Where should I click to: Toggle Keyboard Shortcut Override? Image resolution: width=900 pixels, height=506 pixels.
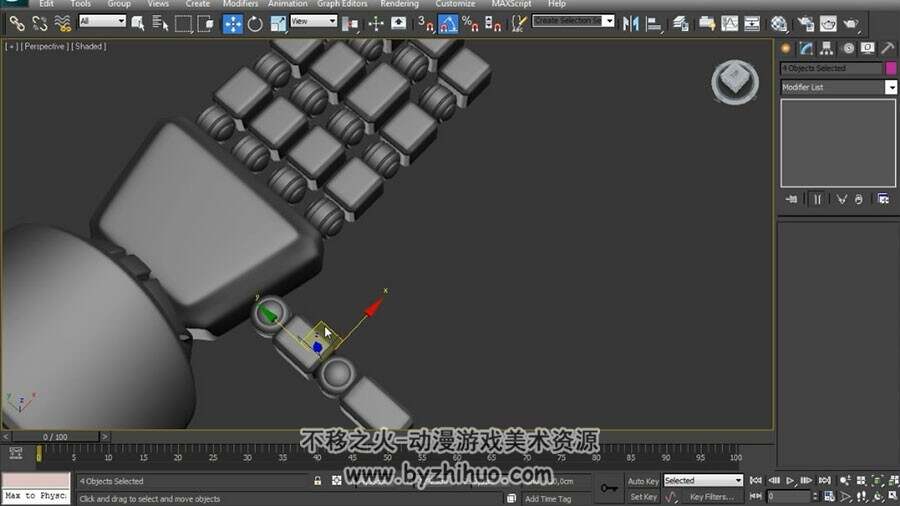click(398, 24)
